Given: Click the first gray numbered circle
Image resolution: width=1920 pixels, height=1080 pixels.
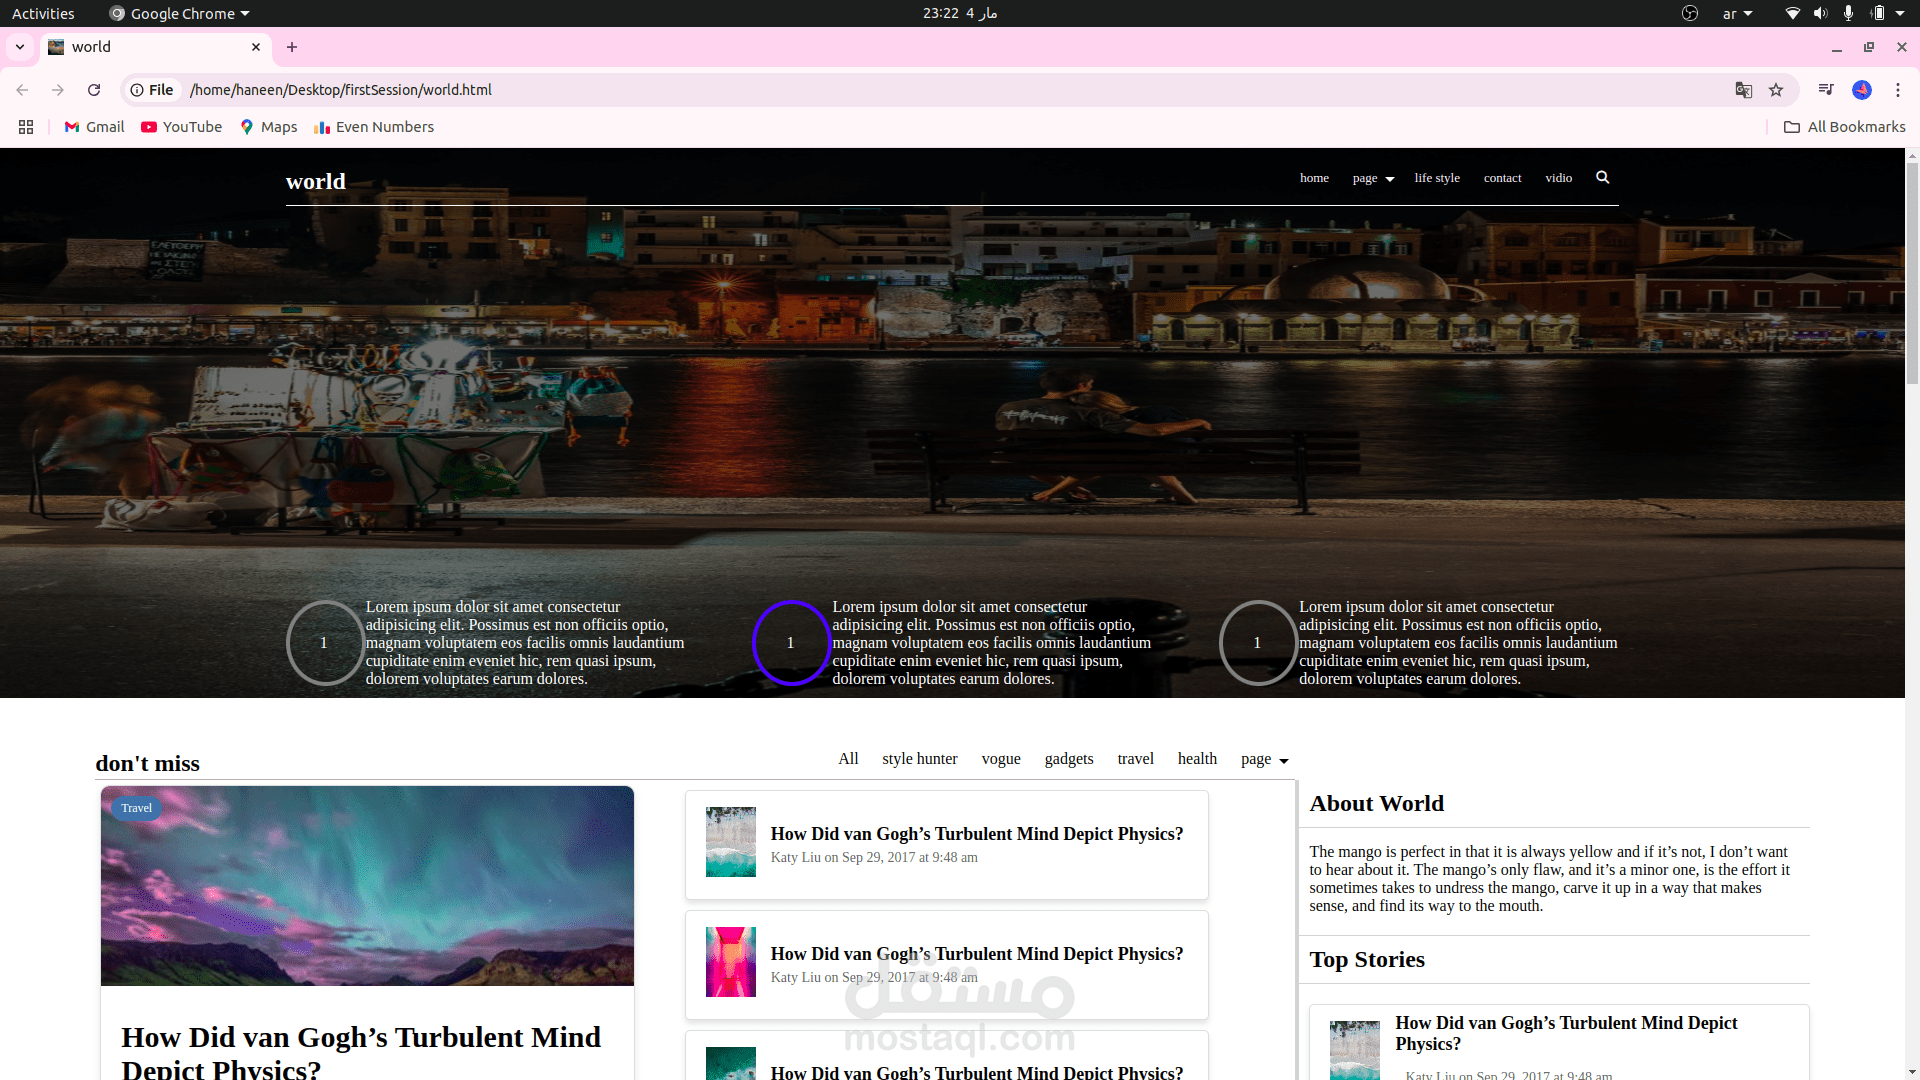Looking at the screenshot, I should pos(325,643).
